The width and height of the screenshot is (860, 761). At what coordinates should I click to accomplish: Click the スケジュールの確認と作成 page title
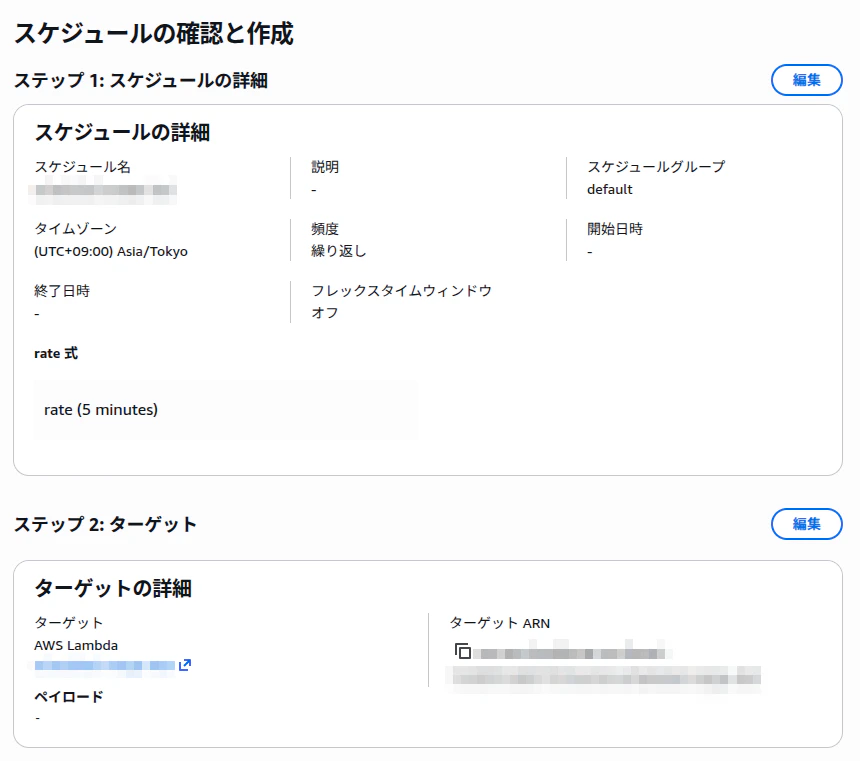pyautogui.click(x=154, y=33)
